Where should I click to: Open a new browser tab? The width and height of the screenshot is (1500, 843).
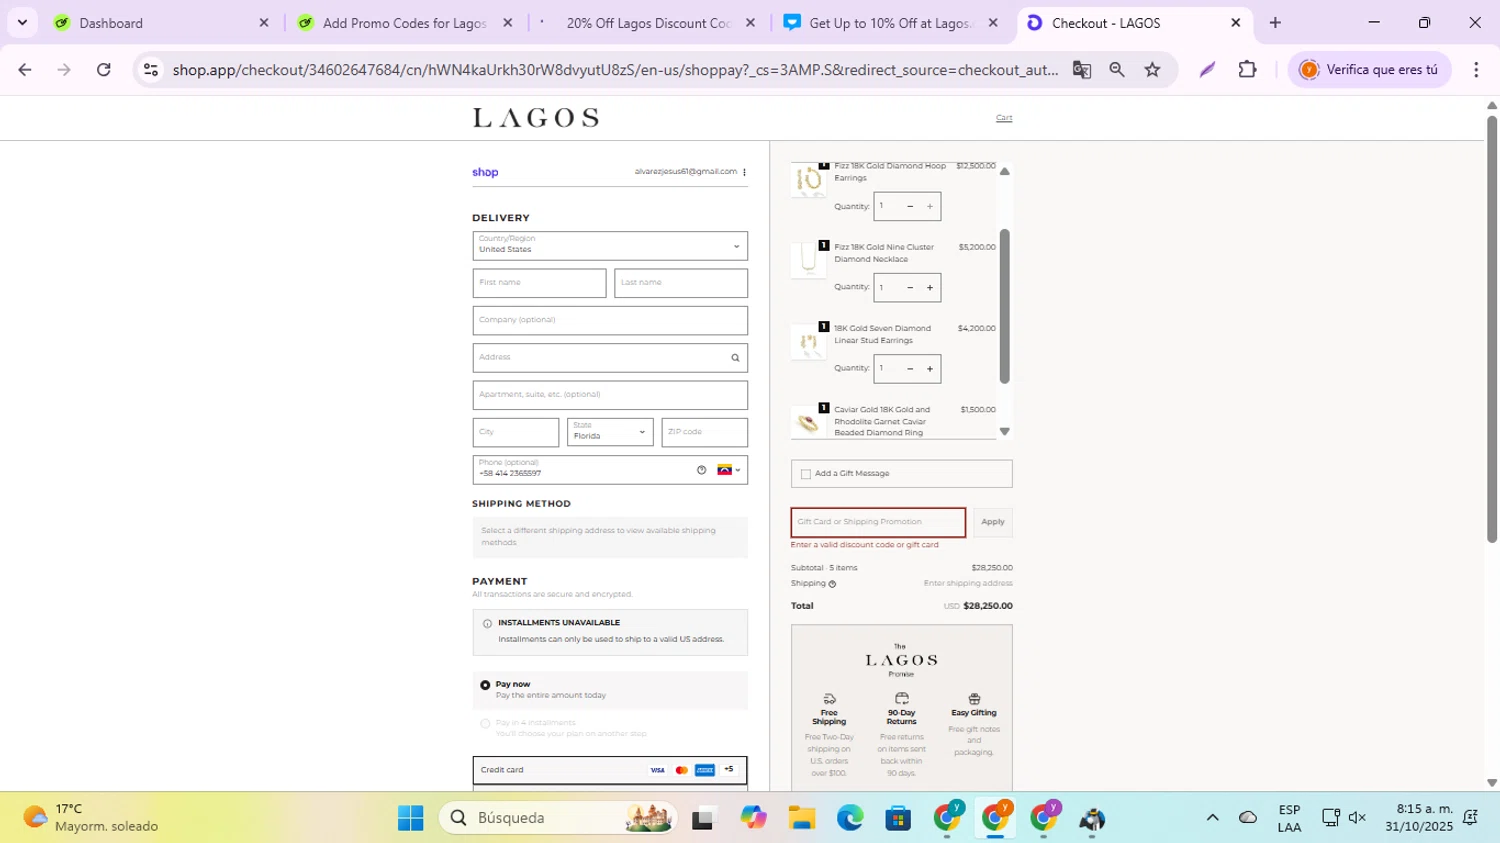coord(1275,23)
